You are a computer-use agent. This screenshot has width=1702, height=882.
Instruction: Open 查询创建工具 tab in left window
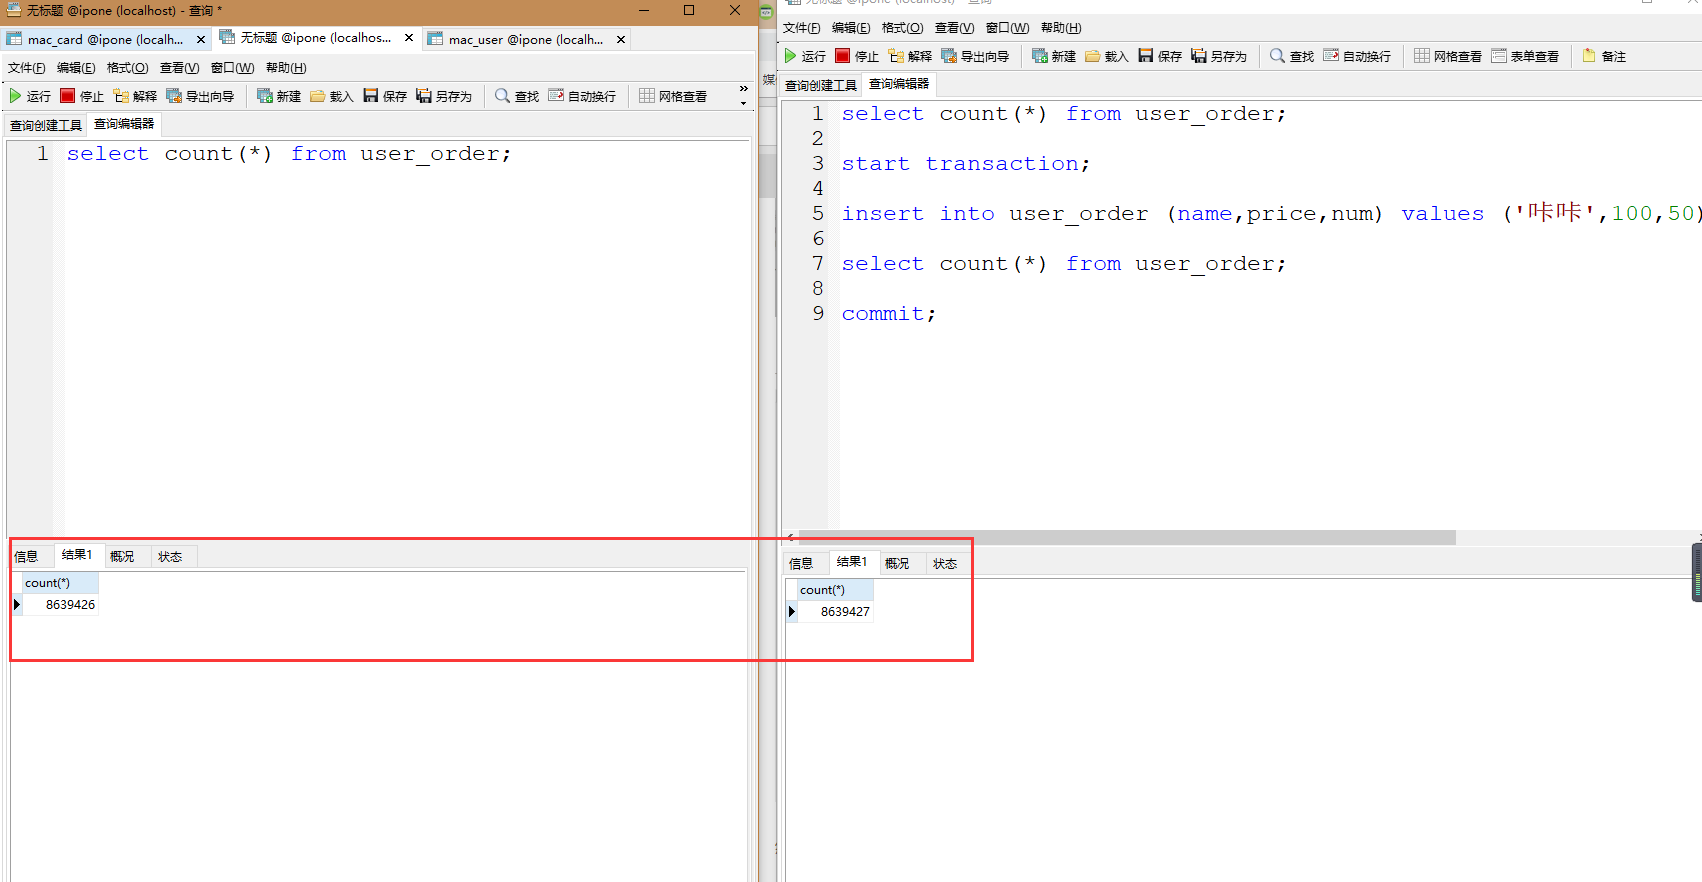[46, 125]
